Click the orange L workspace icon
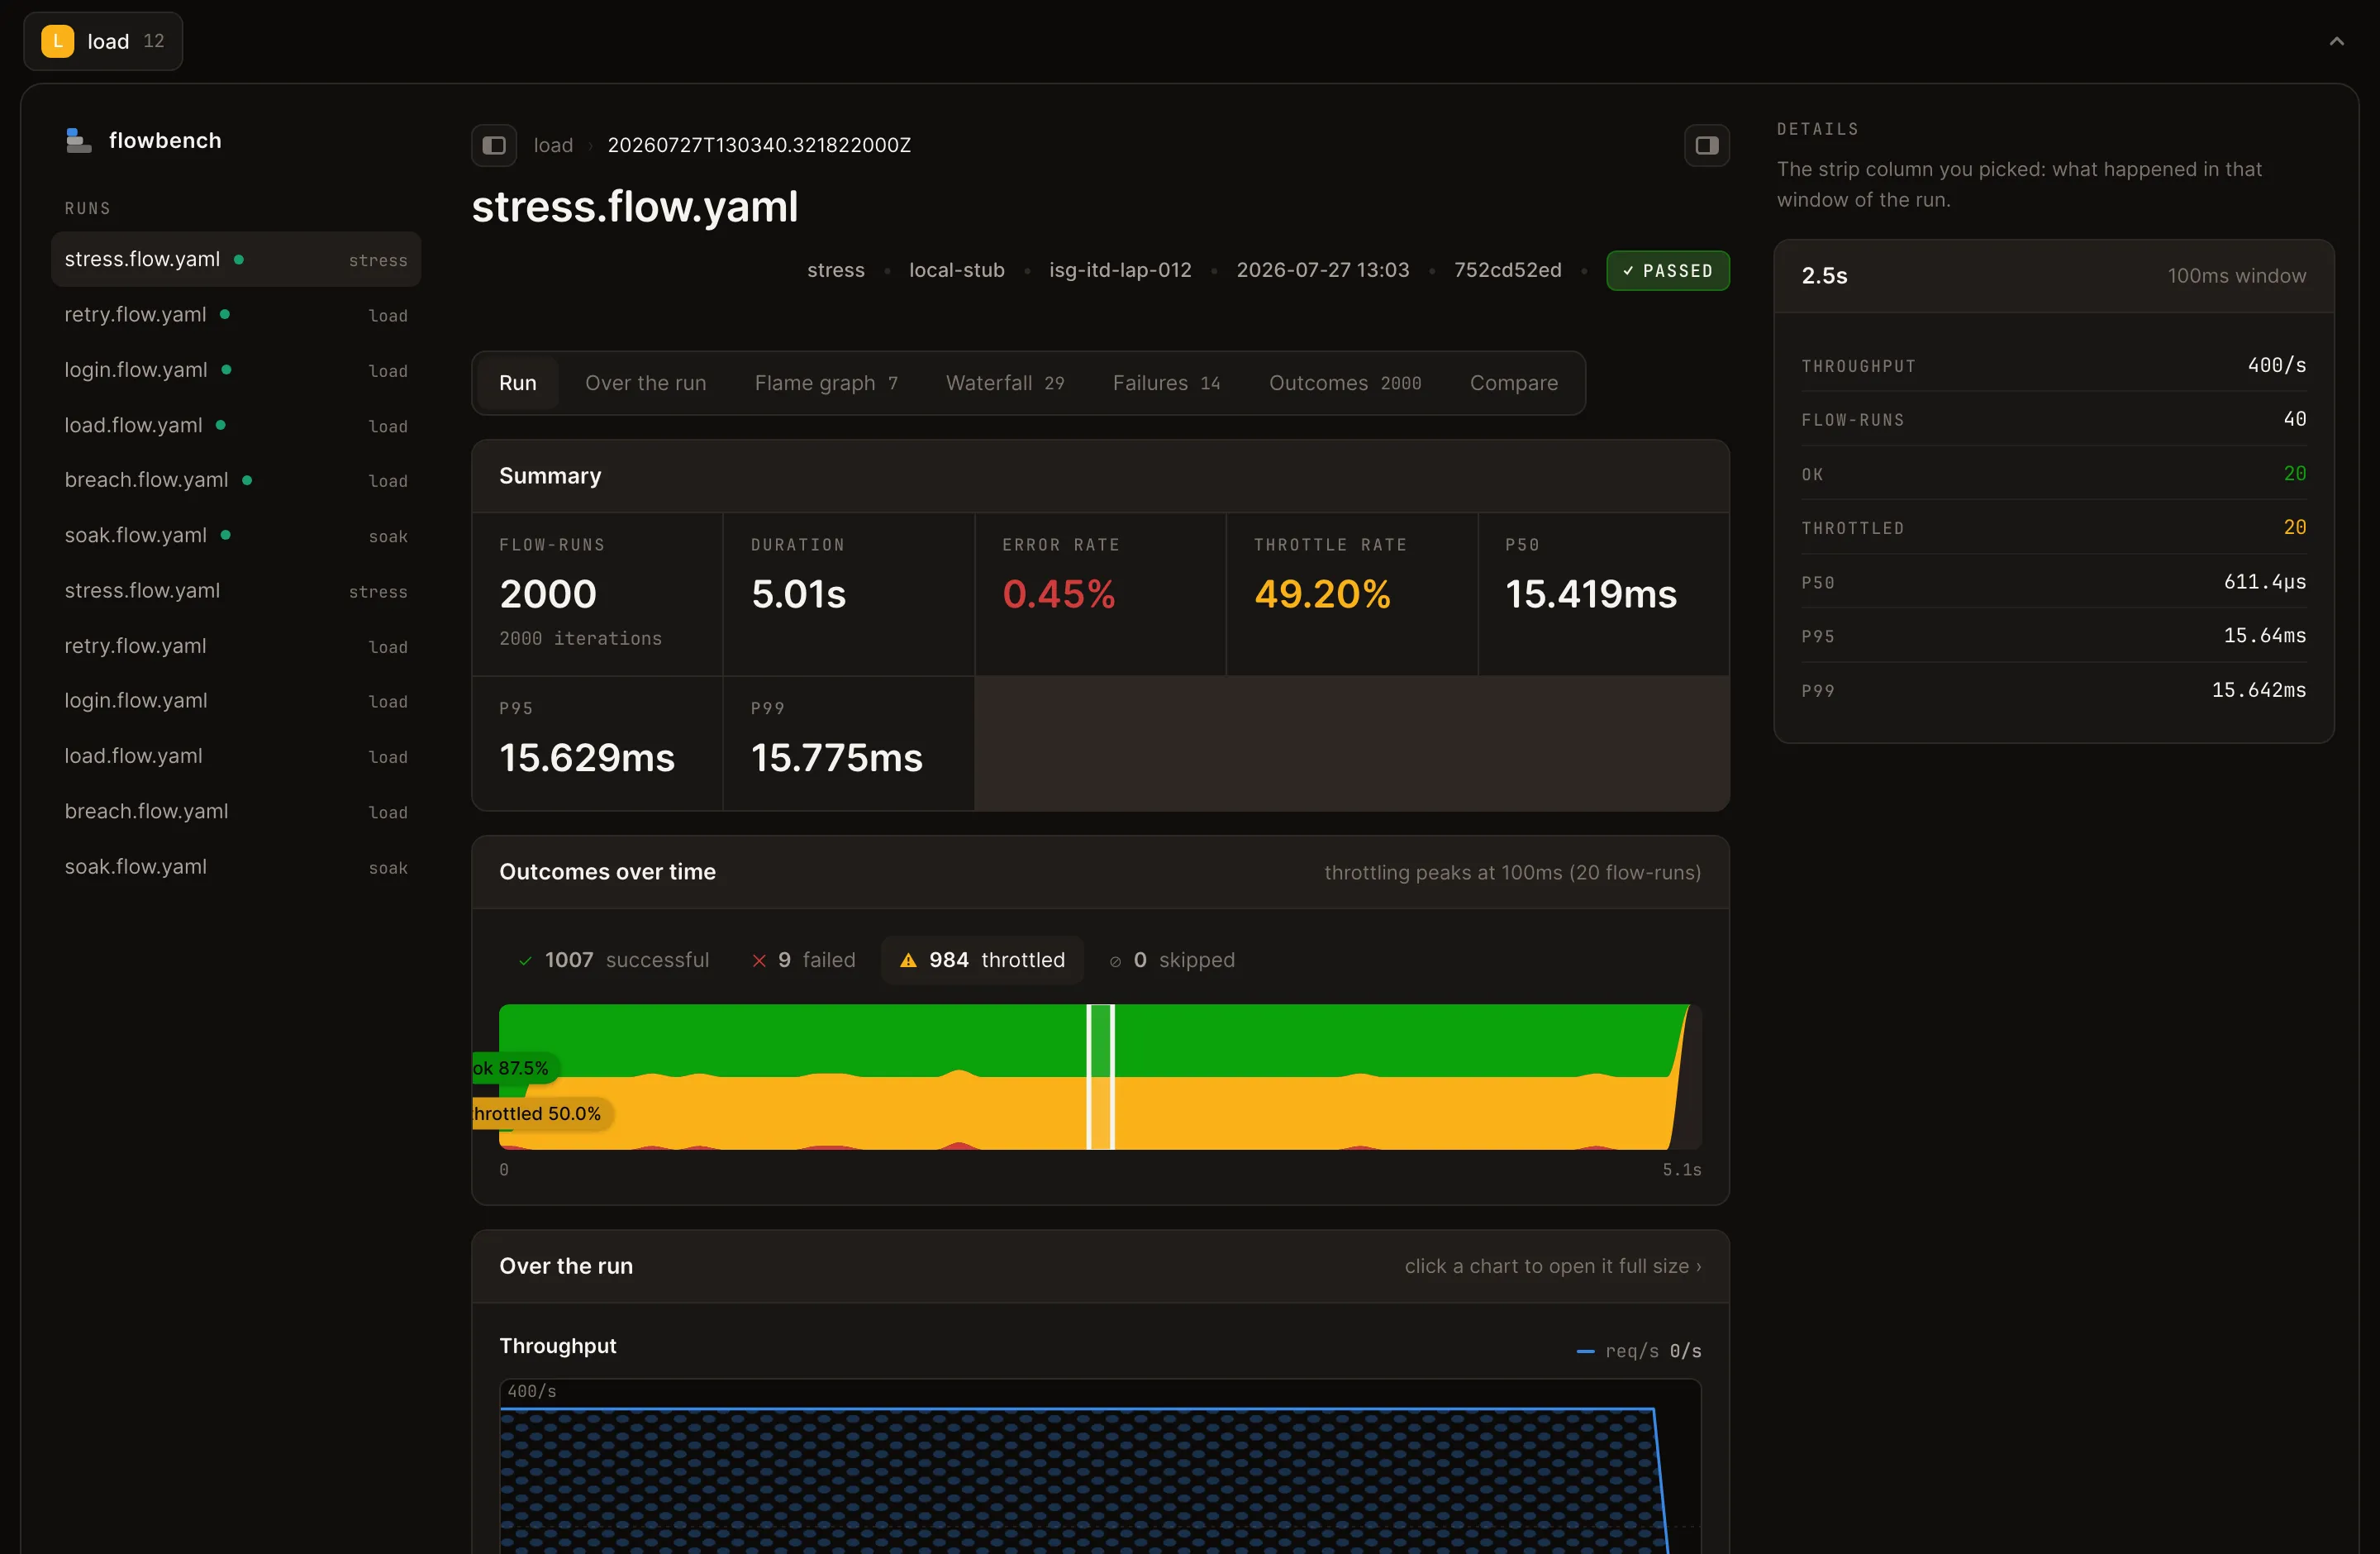This screenshot has width=2380, height=1554. point(57,41)
